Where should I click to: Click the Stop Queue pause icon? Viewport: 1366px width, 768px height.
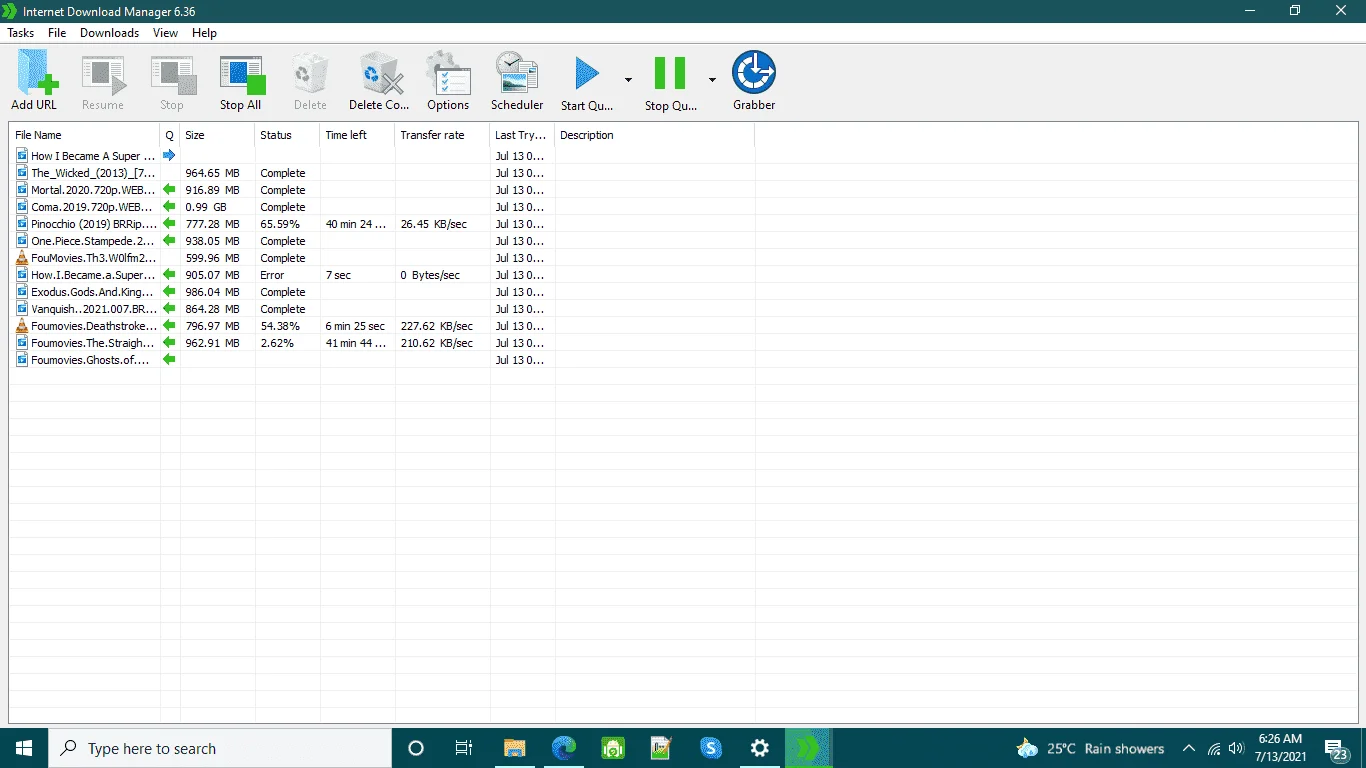pos(670,74)
